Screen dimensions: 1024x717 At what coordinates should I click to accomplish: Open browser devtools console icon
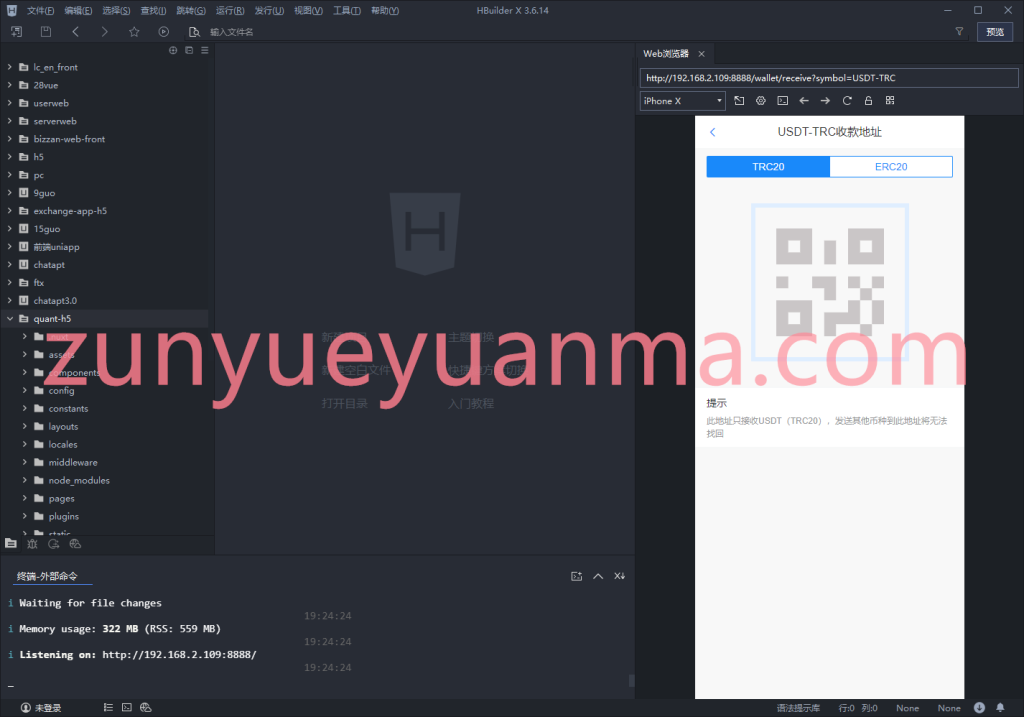click(782, 101)
